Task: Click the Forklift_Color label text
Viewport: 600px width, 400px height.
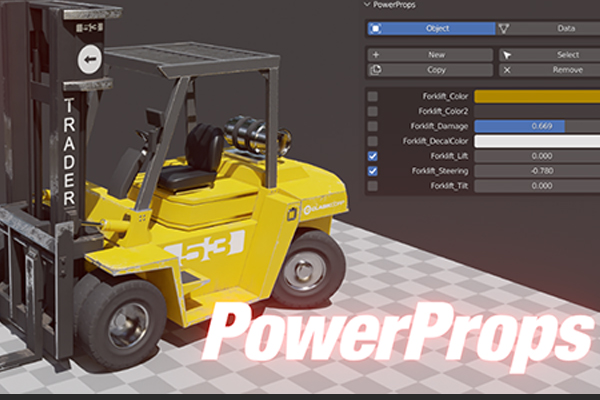Action: click(x=445, y=96)
